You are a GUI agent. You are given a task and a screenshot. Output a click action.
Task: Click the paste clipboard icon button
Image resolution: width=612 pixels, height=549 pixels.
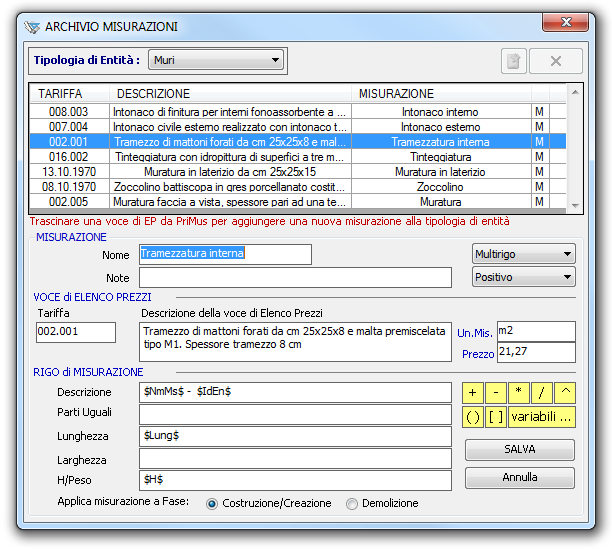pos(514,61)
